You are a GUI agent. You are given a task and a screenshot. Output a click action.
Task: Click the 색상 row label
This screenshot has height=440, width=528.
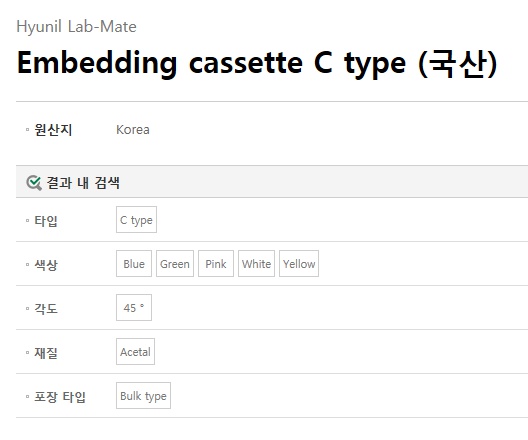(x=46, y=265)
